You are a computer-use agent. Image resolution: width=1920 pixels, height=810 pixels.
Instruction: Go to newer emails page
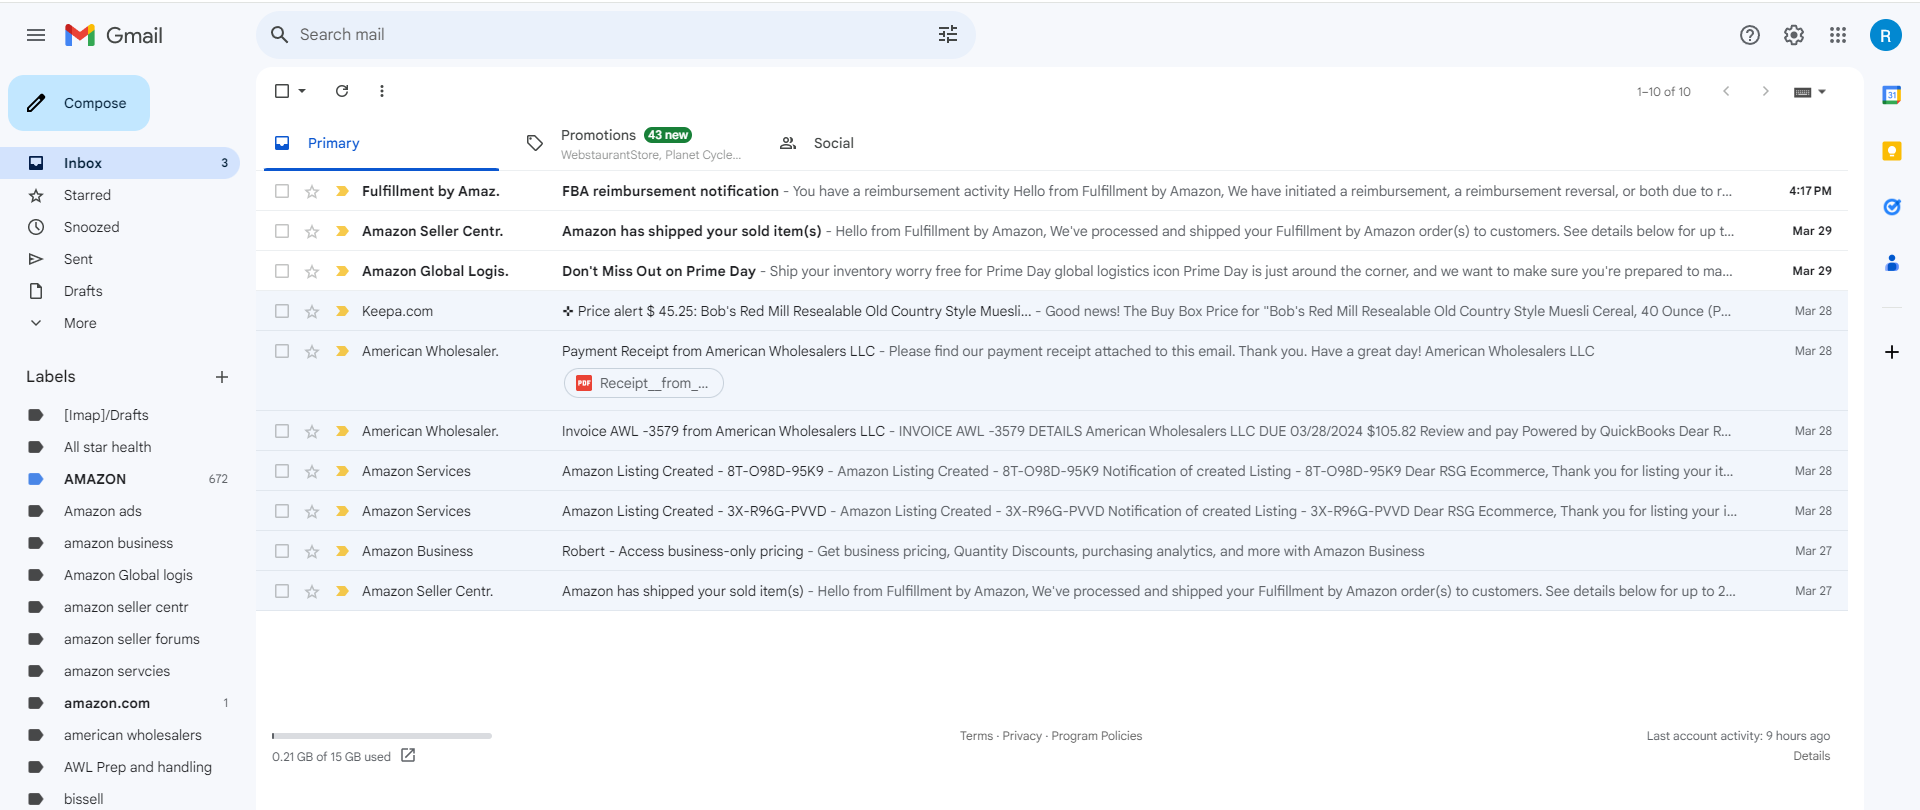click(x=1726, y=91)
